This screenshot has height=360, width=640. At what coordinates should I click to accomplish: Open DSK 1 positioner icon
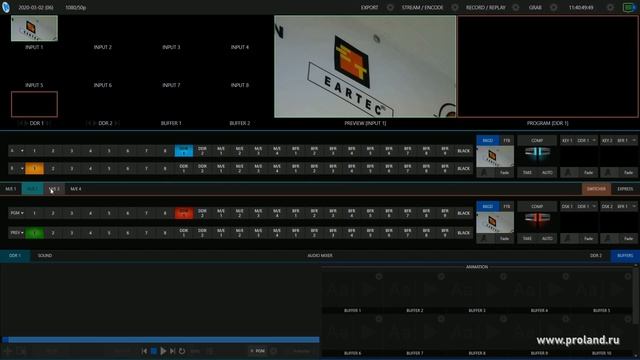(x=569, y=238)
